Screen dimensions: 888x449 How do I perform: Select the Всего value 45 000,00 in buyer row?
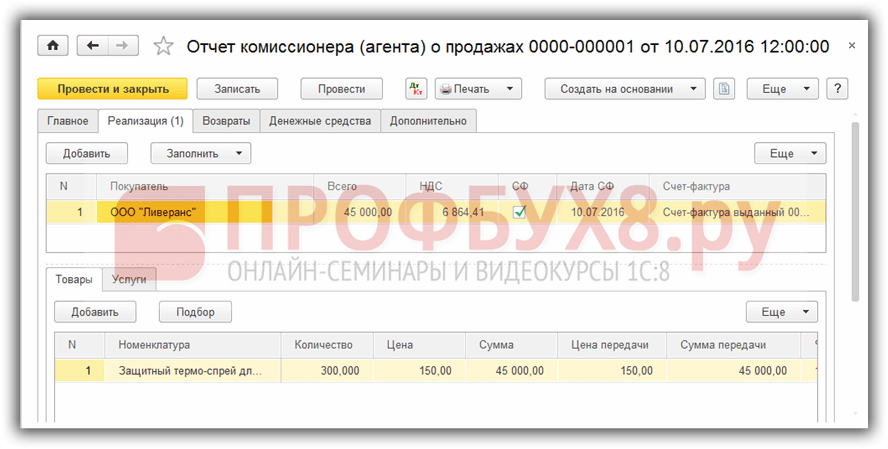pyautogui.click(x=360, y=212)
